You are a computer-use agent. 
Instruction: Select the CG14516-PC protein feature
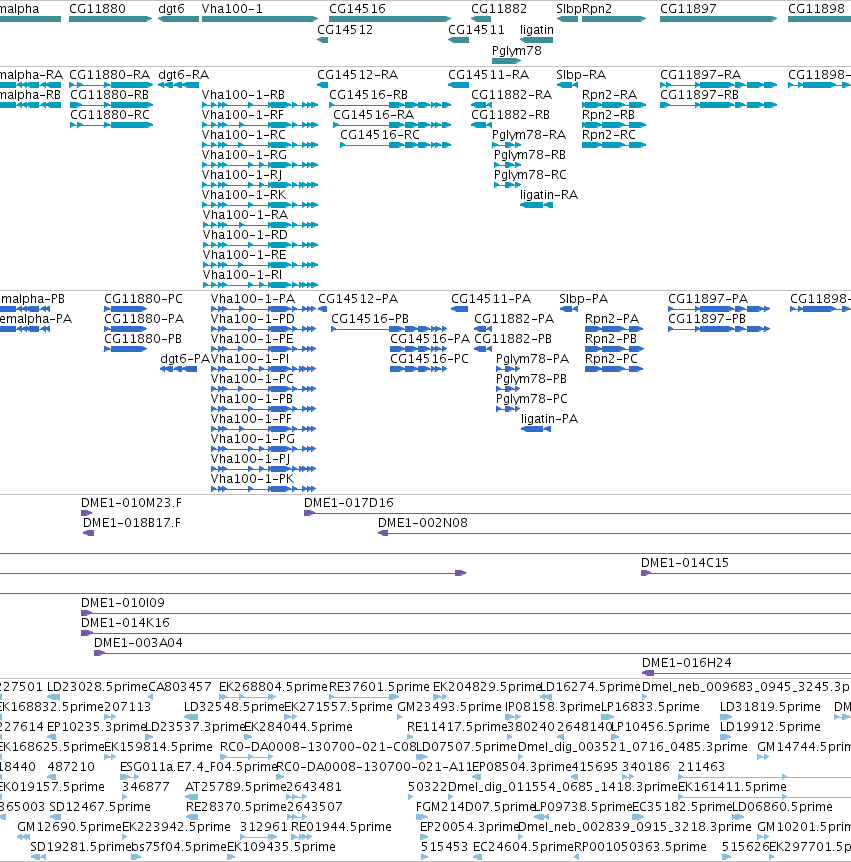click(x=418, y=369)
